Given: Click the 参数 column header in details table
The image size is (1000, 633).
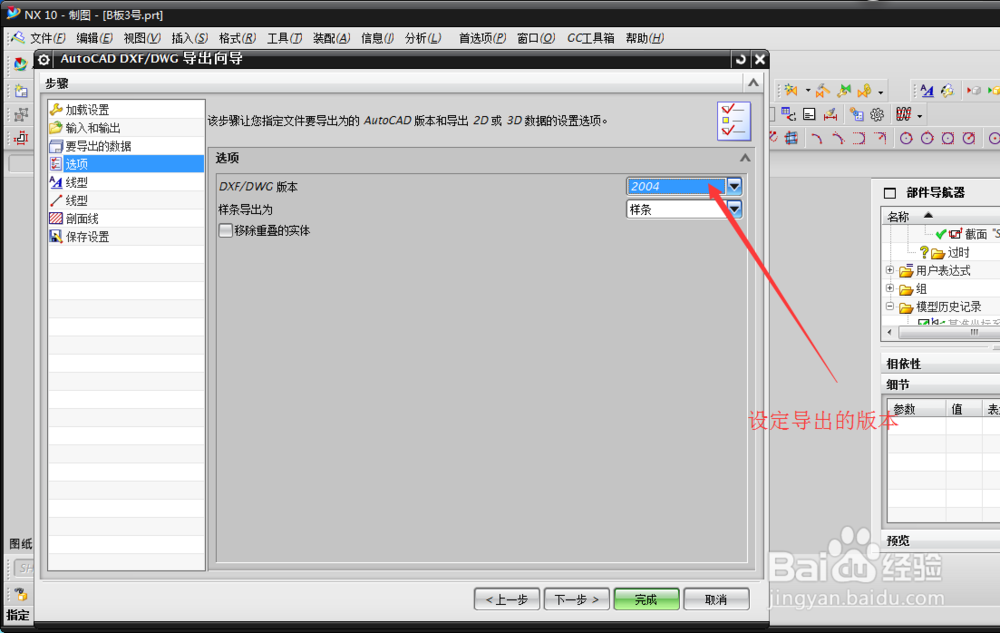Looking at the screenshot, I should coord(916,409).
